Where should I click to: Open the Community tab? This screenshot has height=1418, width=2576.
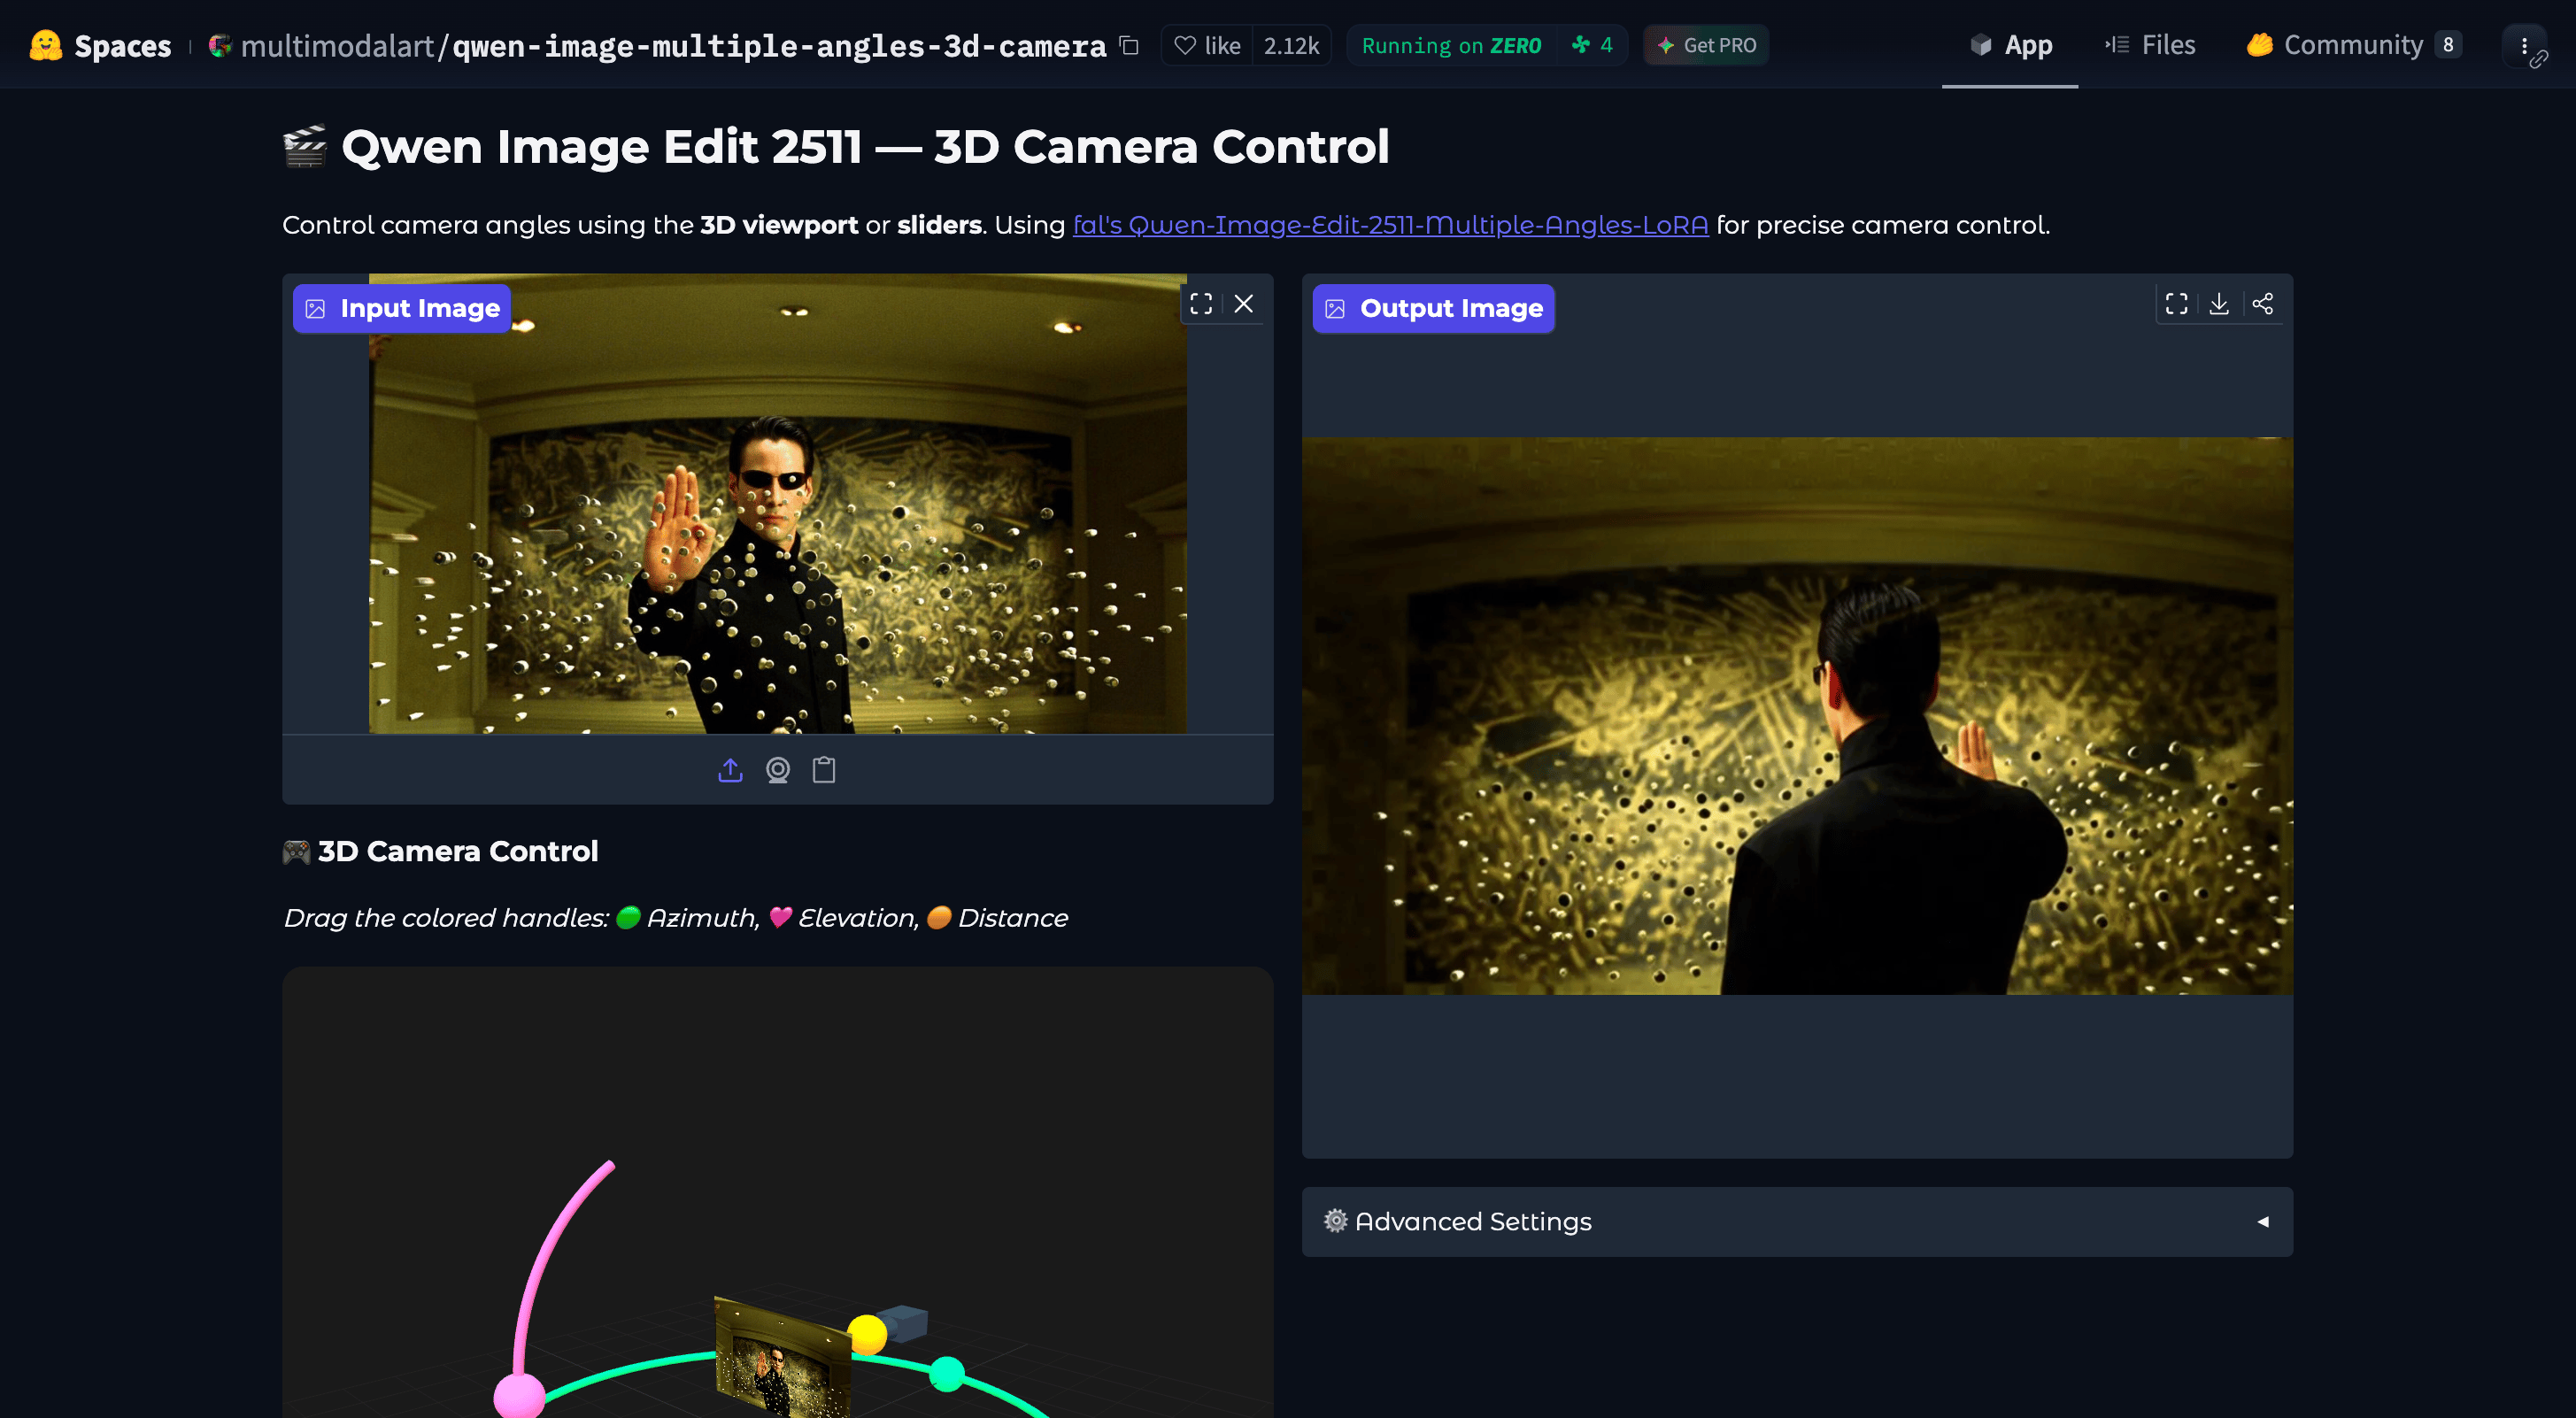[2352, 46]
